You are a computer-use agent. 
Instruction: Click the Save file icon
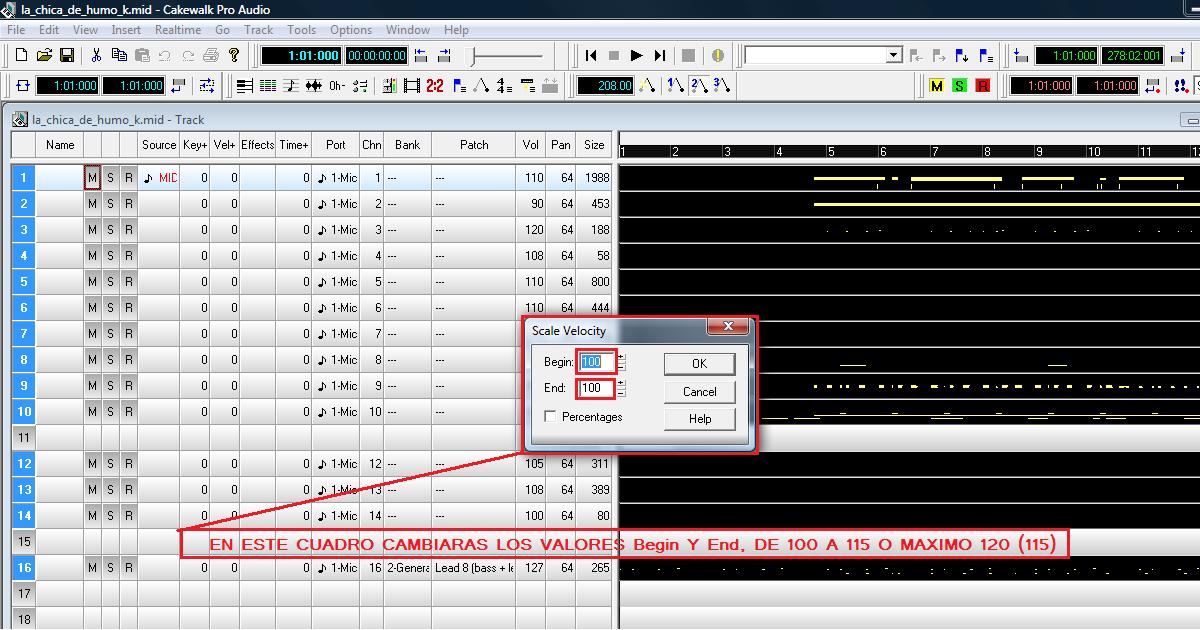[67, 56]
